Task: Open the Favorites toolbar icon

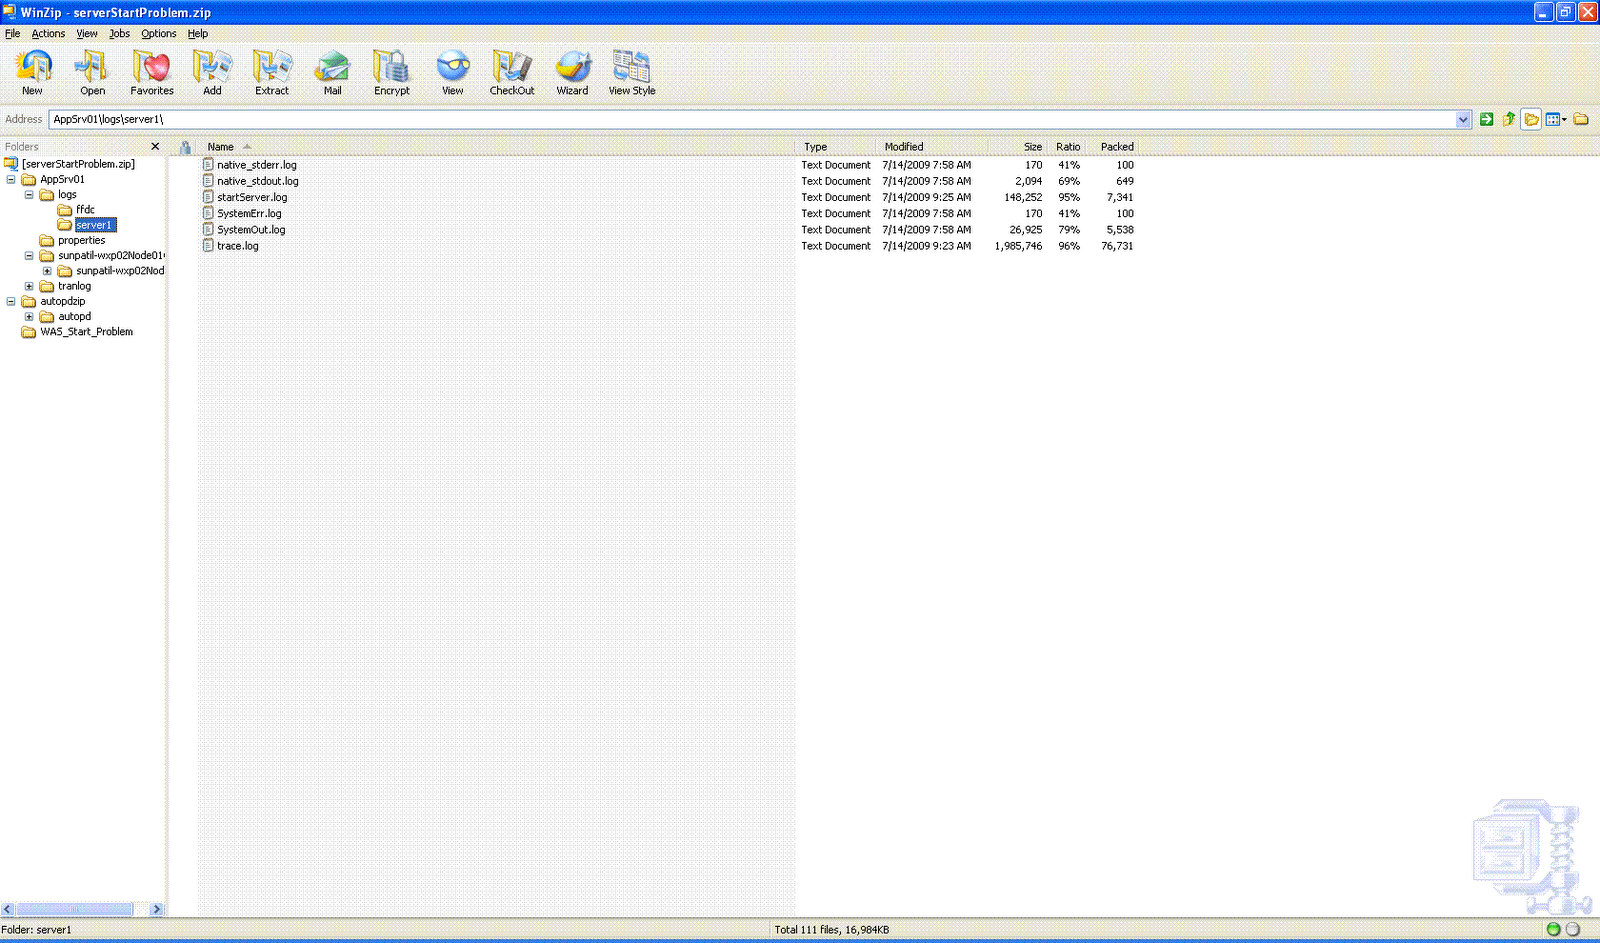Action: click(152, 66)
